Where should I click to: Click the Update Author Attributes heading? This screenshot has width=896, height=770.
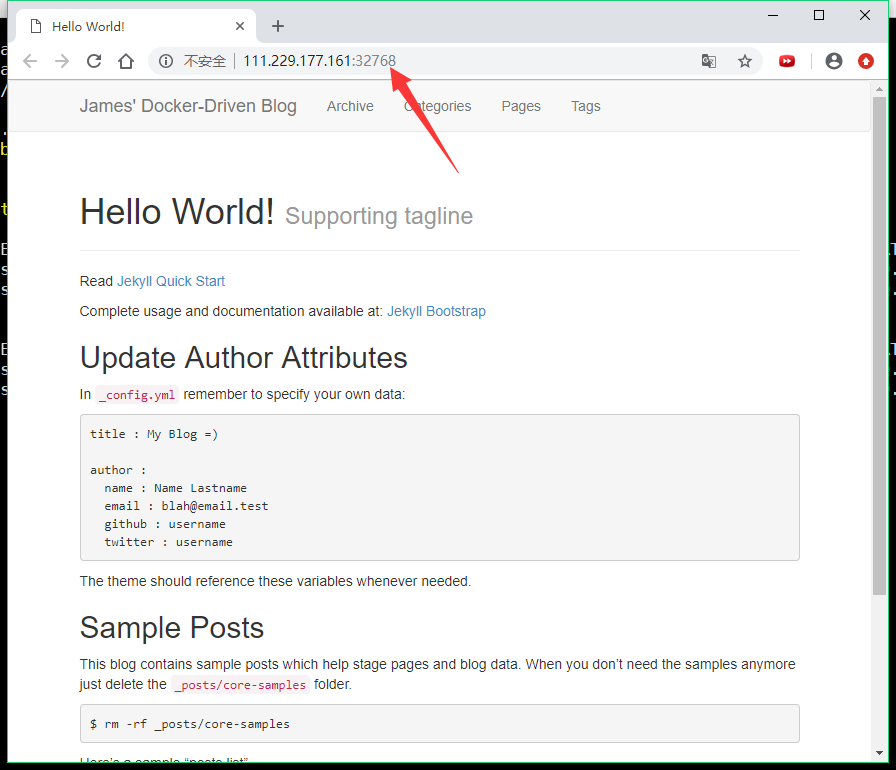coord(244,358)
